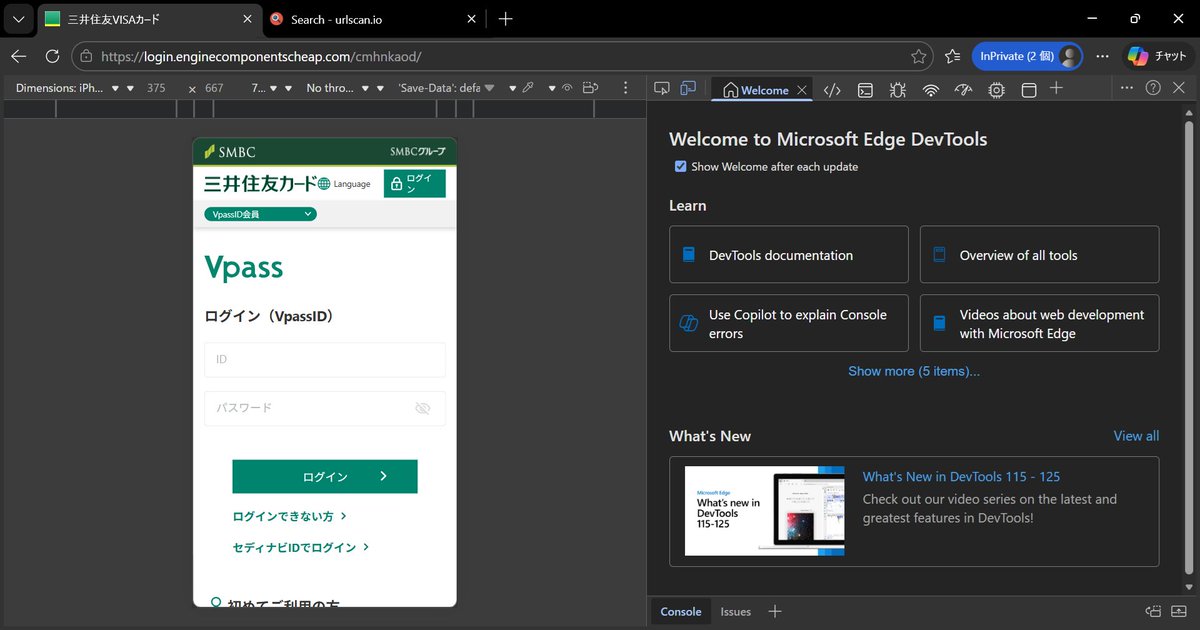Open the What's New video thumbnail
The width and height of the screenshot is (1200, 630).
tap(764, 510)
